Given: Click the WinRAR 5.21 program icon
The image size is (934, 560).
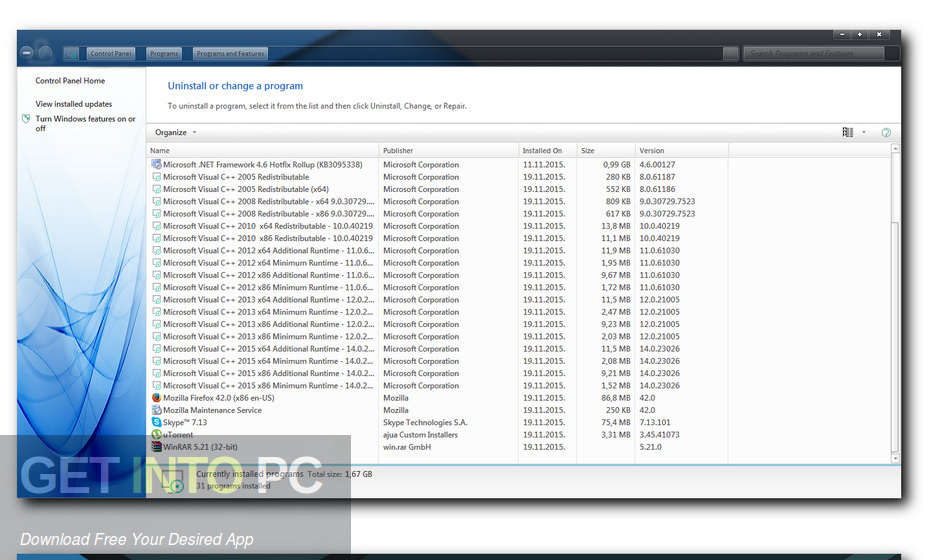Looking at the screenshot, I should pos(157,447).
